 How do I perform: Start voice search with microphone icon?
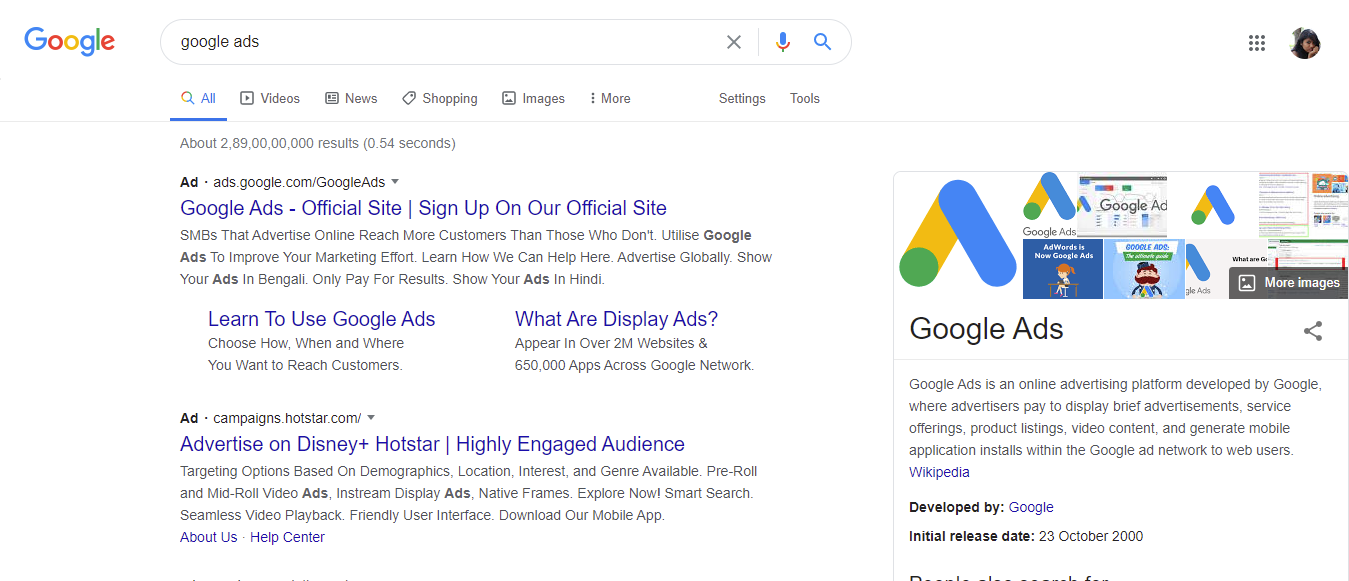click(x=783, y=42)
